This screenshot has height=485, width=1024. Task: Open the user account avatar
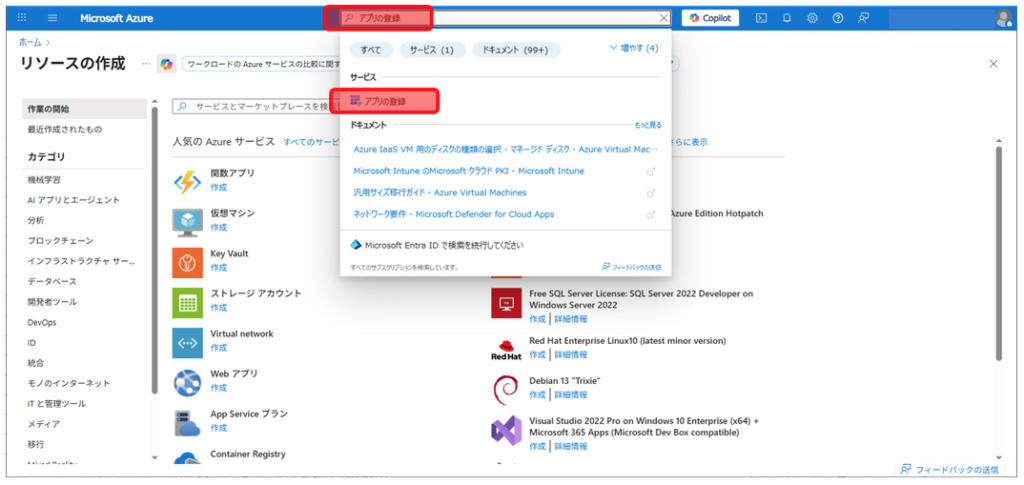(x=1004, y=18)
